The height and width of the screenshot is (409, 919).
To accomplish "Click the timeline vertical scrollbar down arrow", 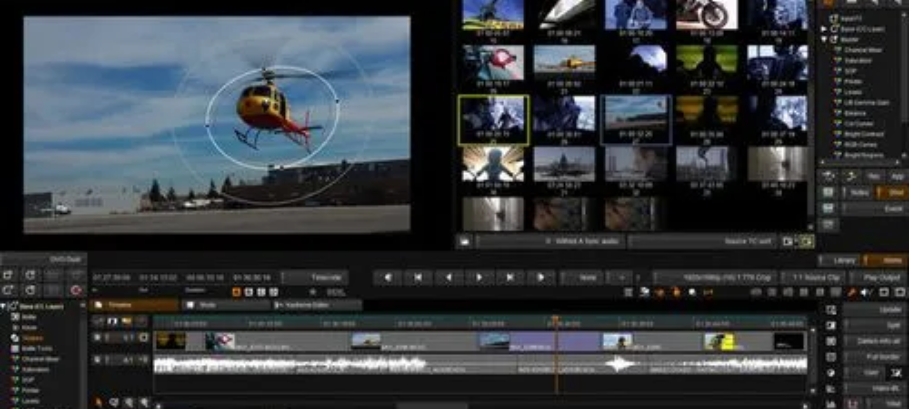I will click(813, 391).
